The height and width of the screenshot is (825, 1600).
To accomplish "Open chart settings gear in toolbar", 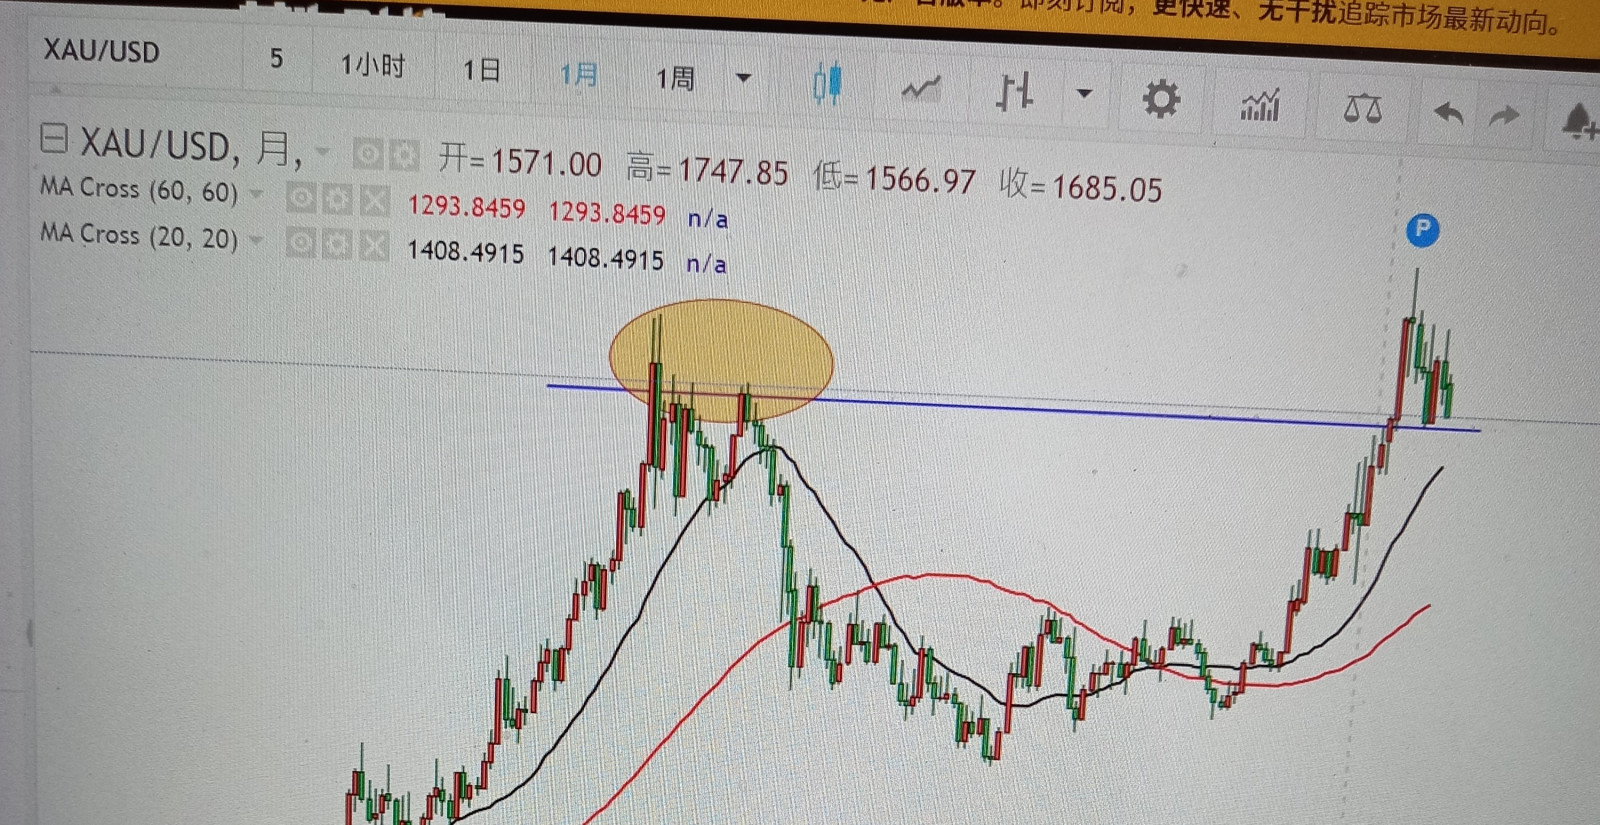I will pos(1161,99).
